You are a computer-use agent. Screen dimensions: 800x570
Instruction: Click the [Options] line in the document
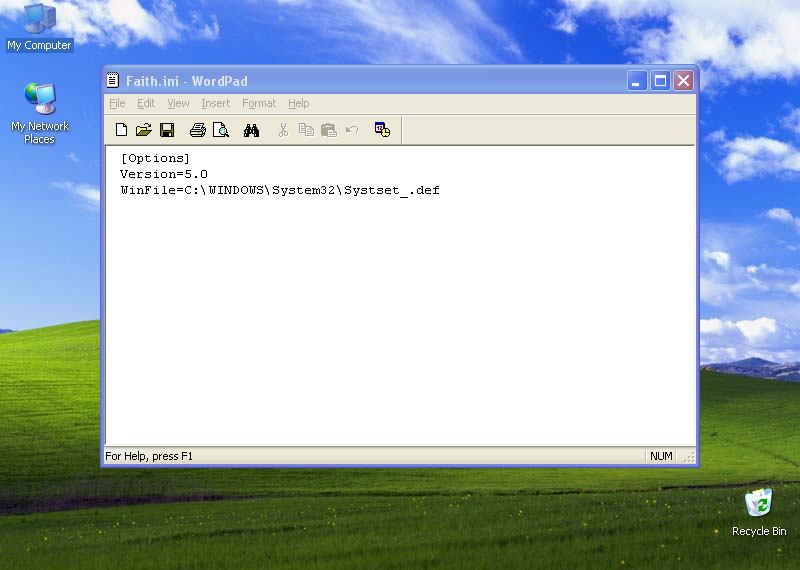click(155, 158)
